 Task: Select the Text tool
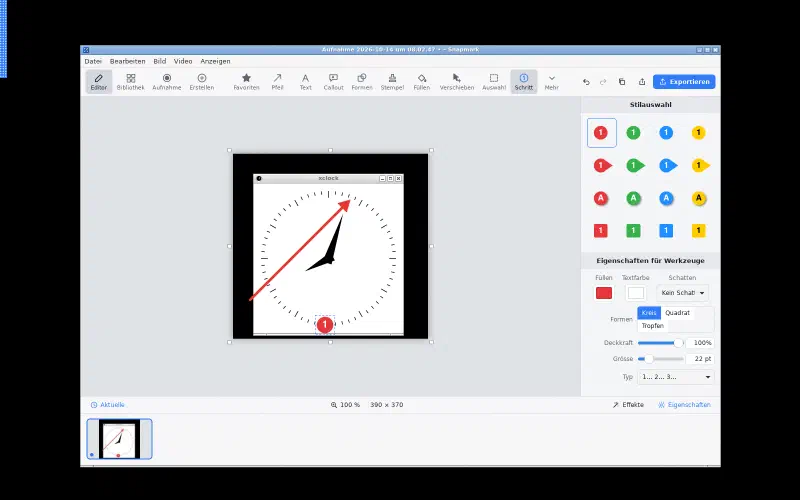pos(305,82)
